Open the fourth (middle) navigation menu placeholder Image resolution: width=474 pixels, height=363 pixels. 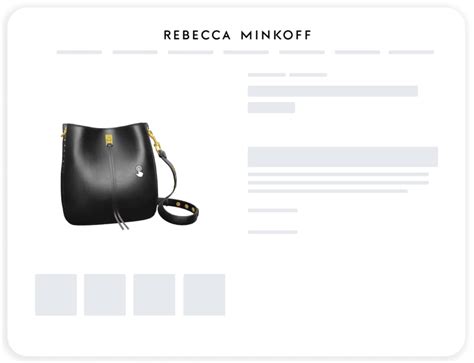point(246,52)
